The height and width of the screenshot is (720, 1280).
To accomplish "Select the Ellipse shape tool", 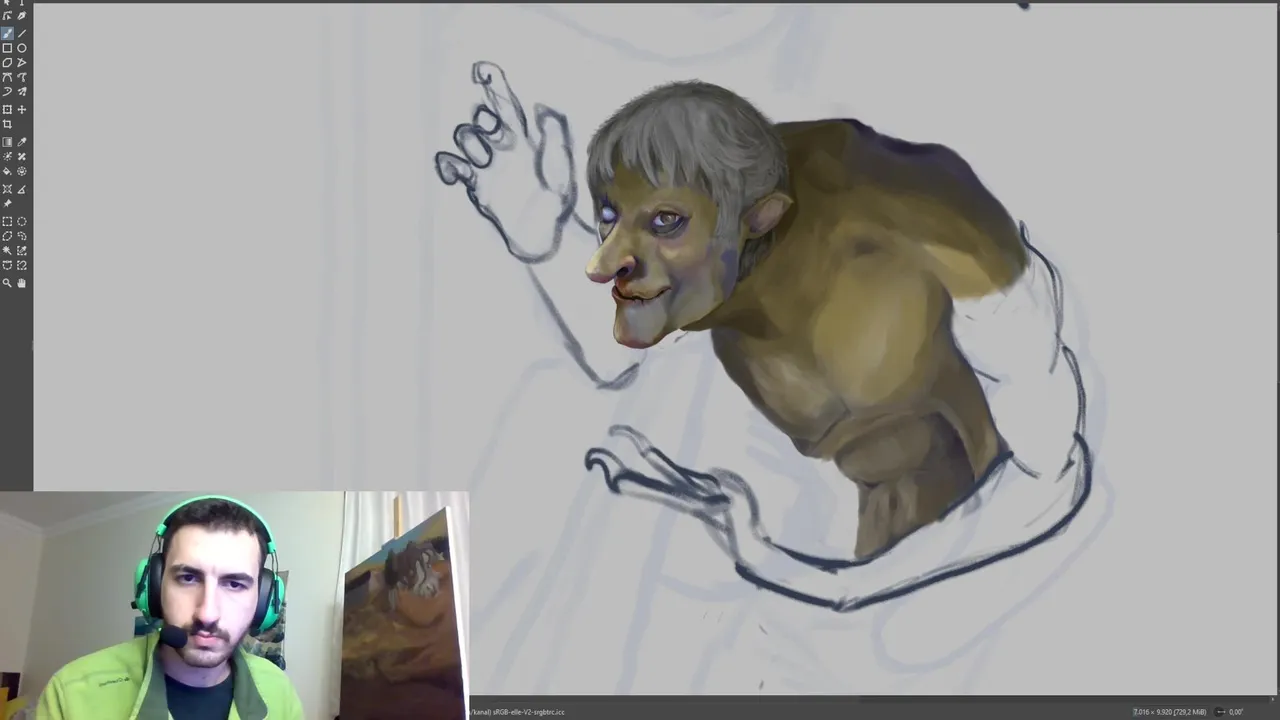I will 21,48.
